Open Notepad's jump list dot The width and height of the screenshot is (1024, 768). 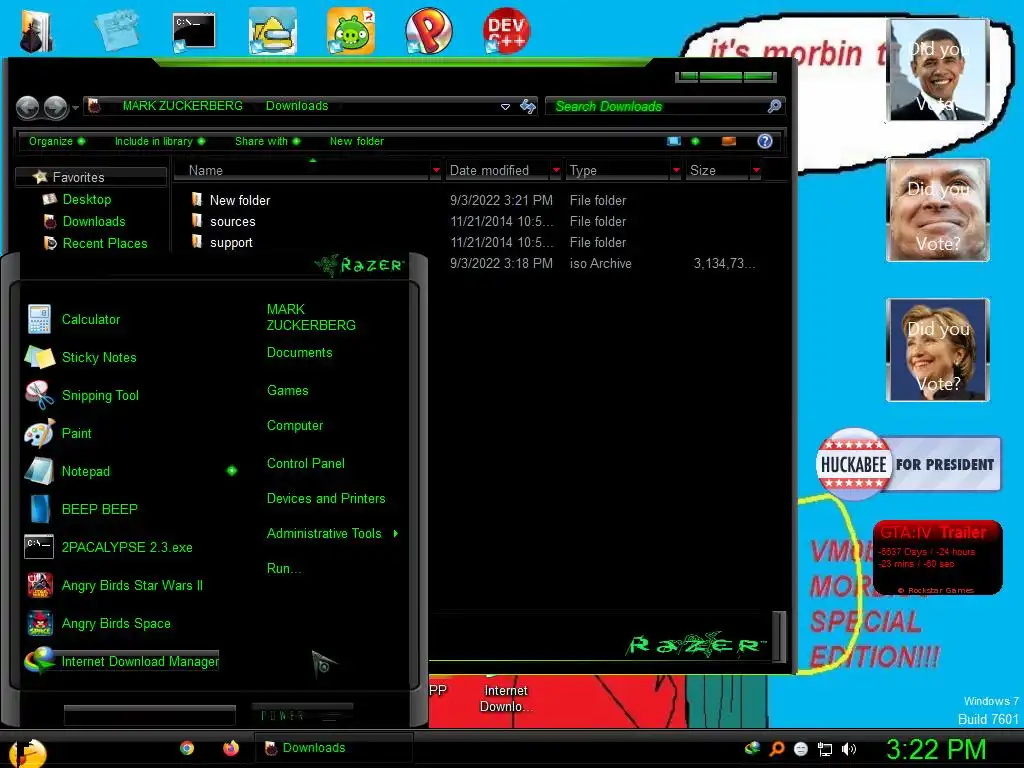click(232, 471)
